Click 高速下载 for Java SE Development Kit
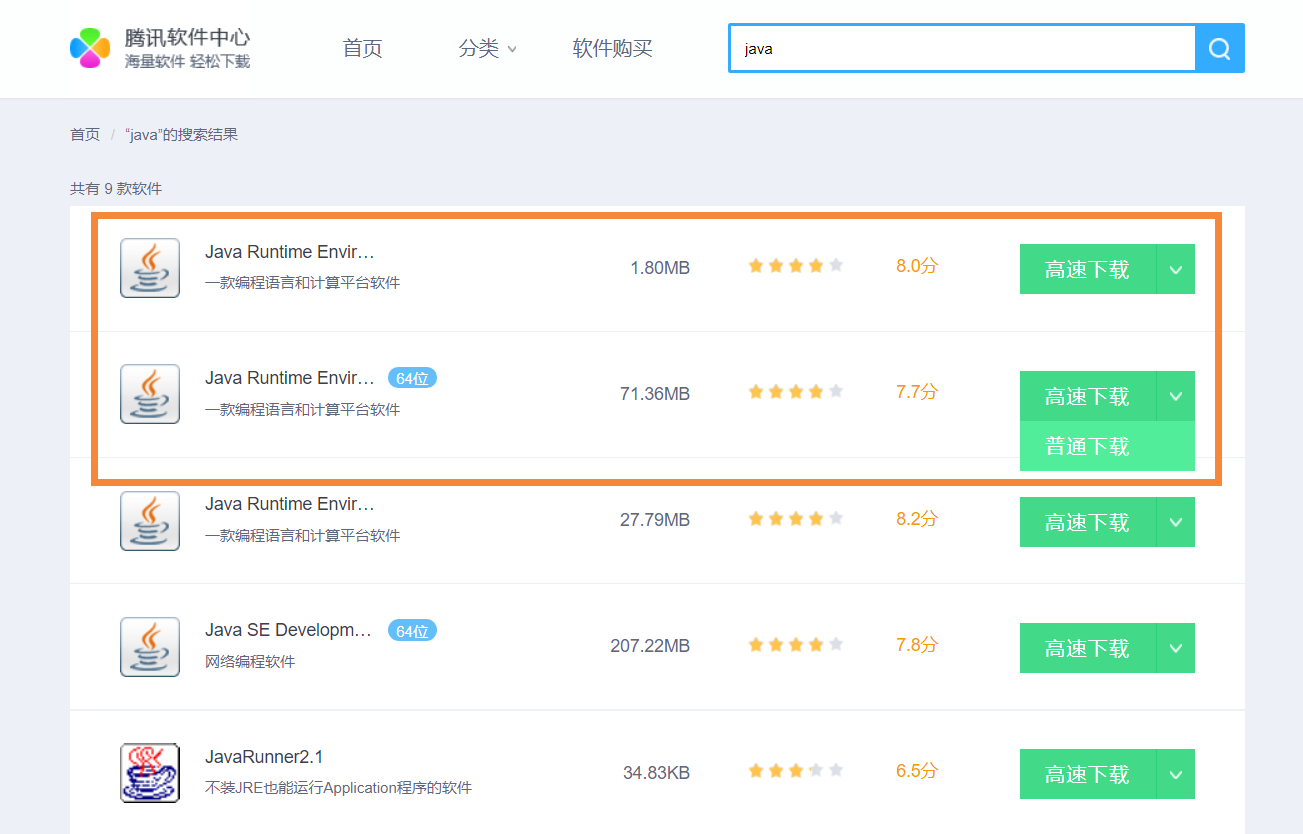 [1086, 647]
